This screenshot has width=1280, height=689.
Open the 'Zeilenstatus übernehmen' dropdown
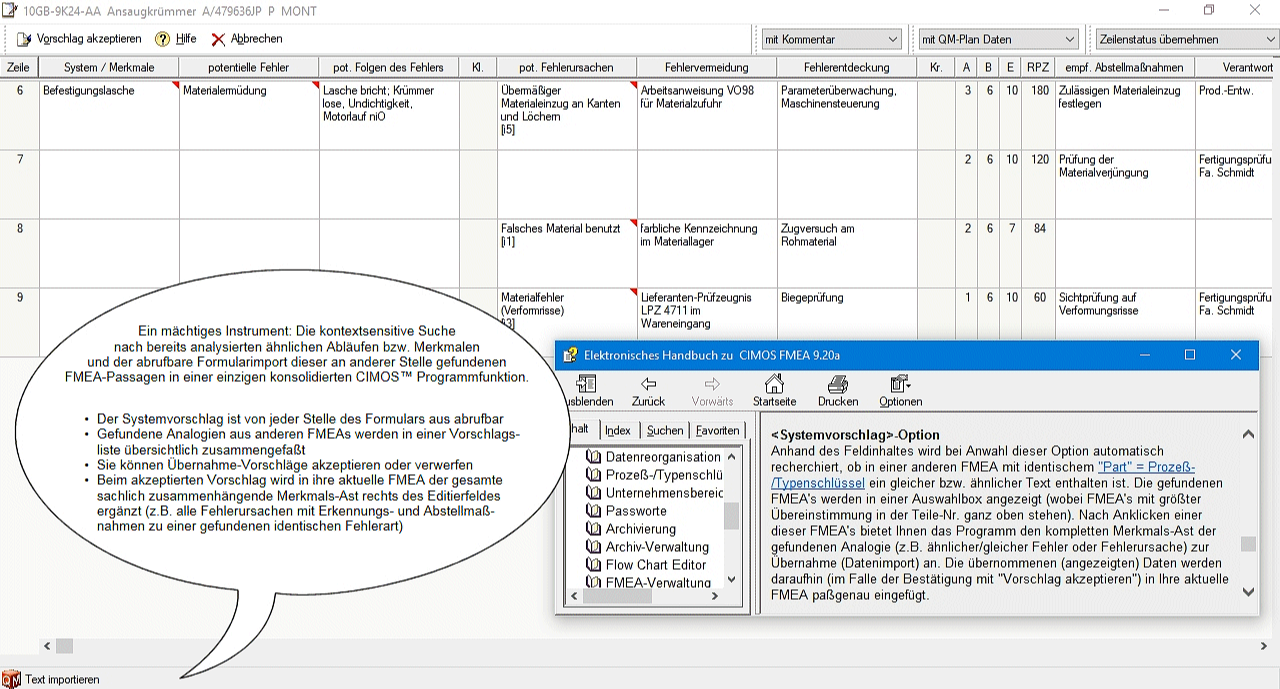1187,39
